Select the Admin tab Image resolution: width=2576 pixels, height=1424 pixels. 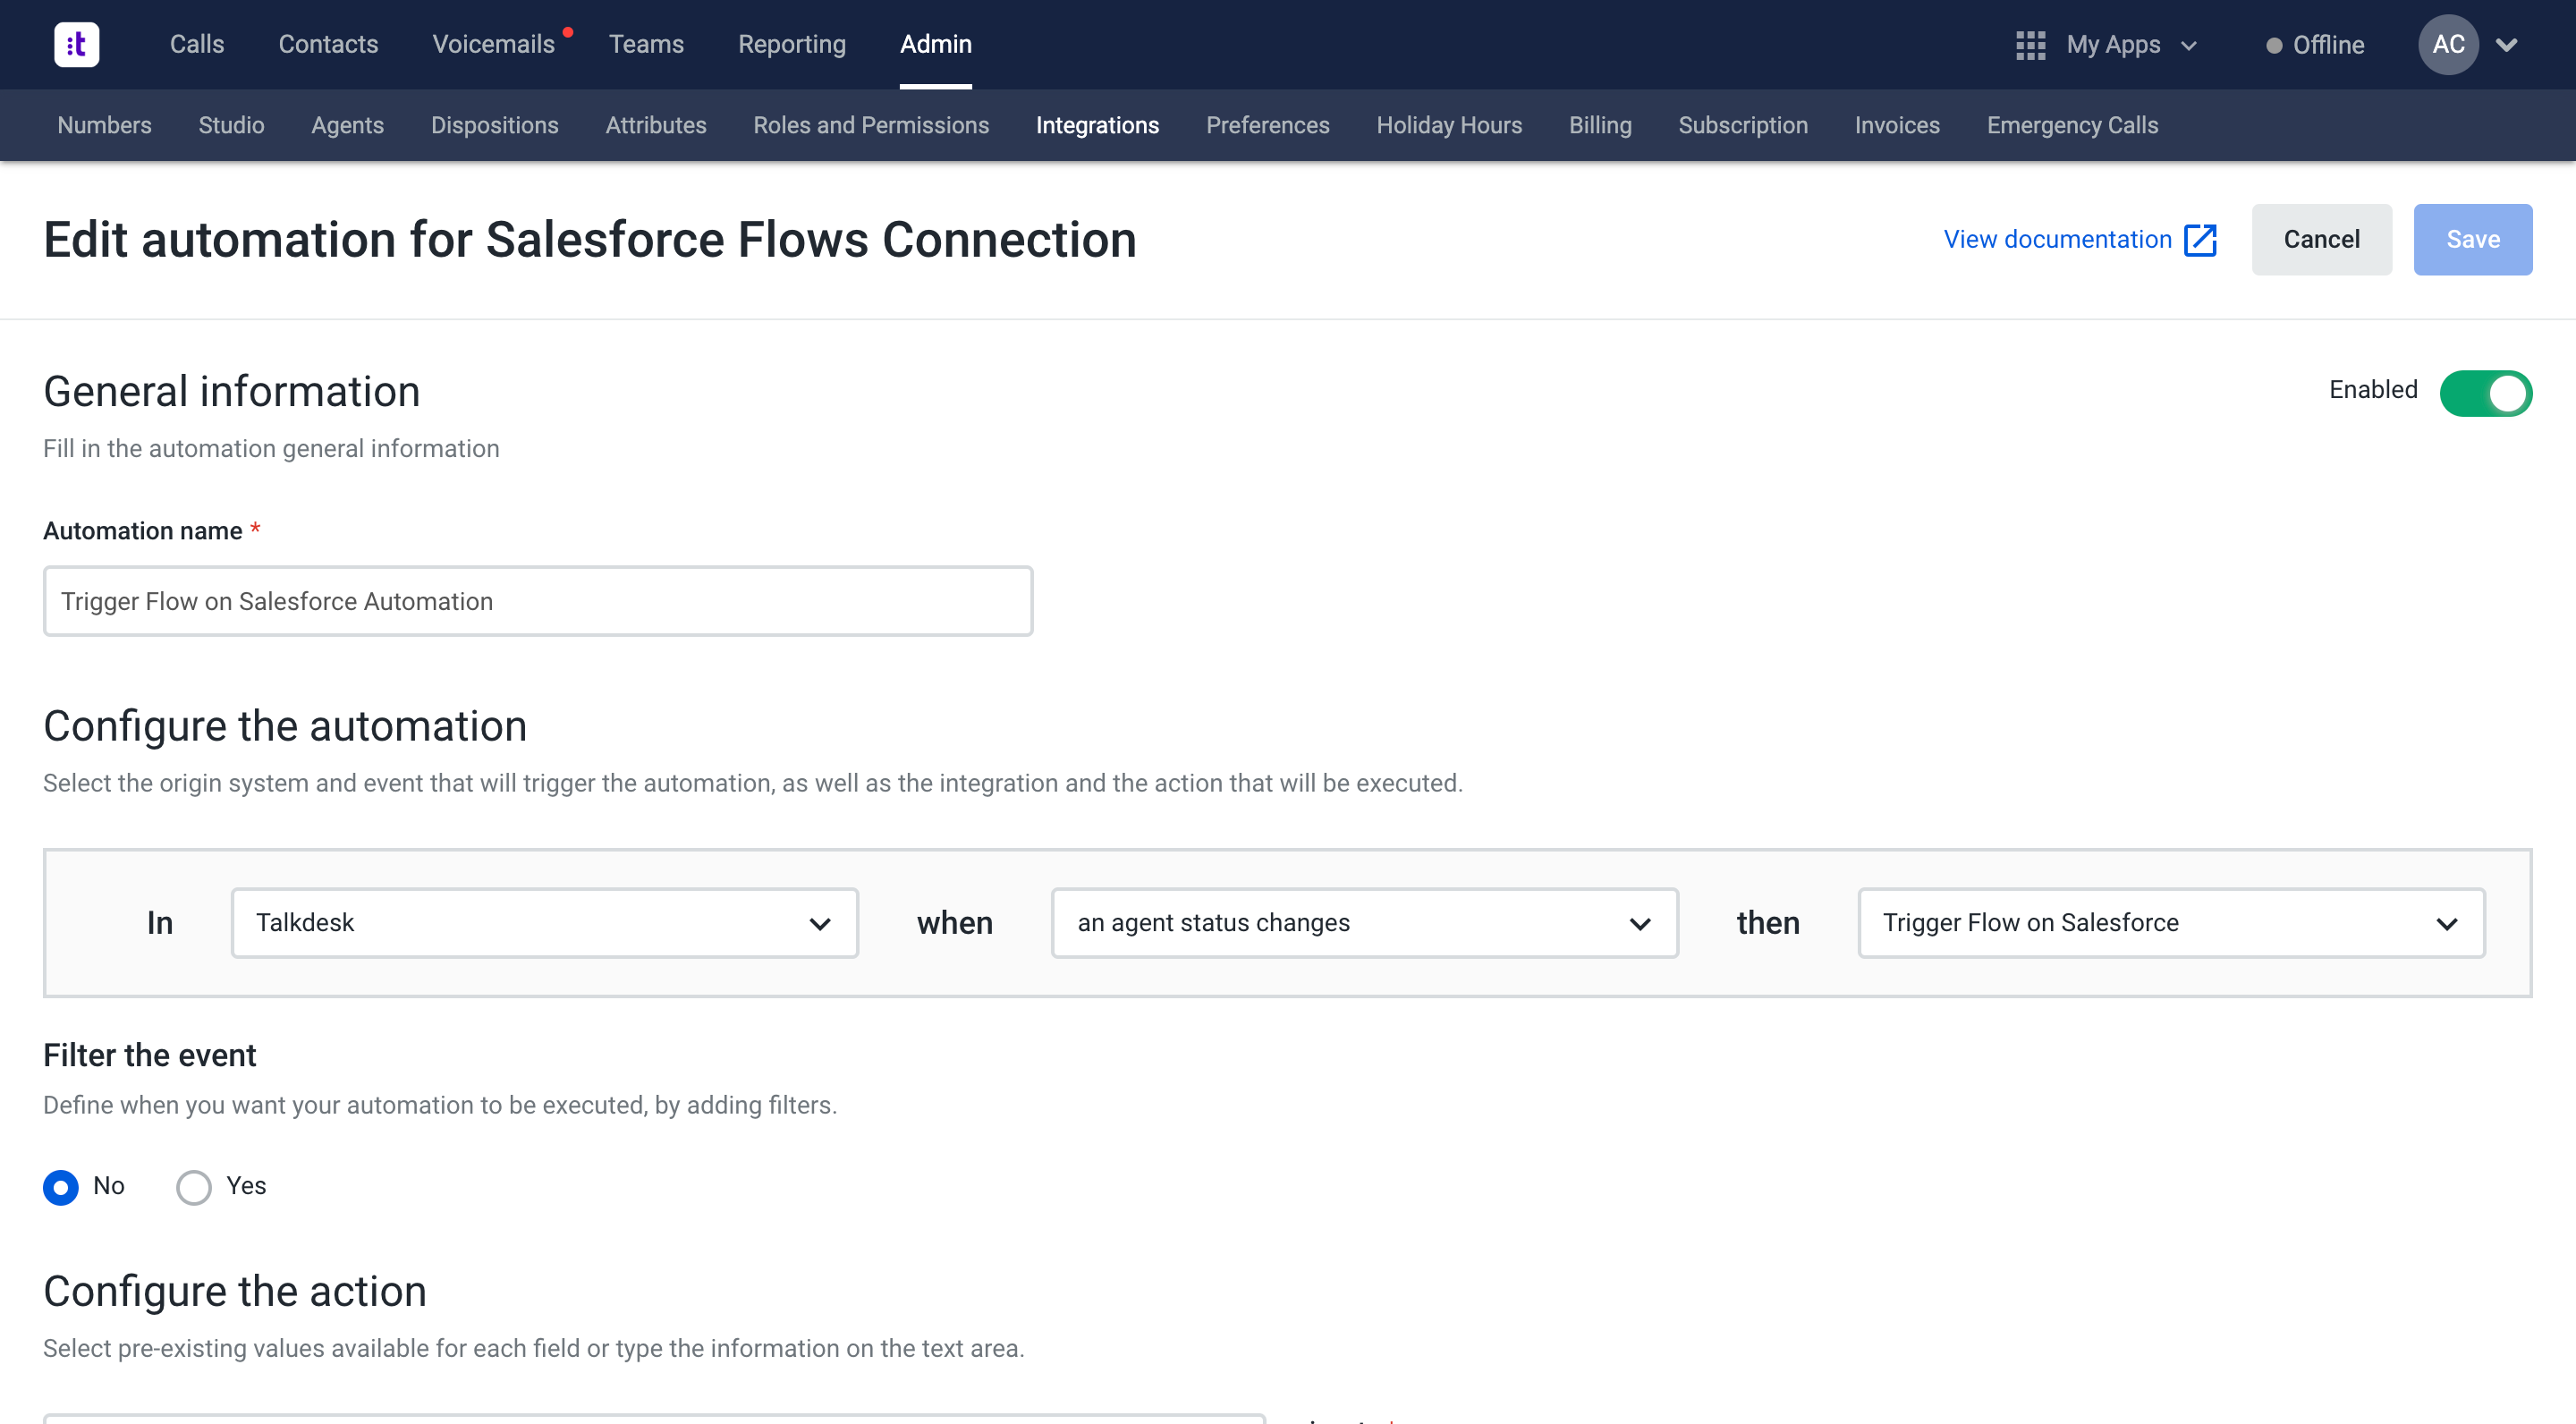click(935, 44)
